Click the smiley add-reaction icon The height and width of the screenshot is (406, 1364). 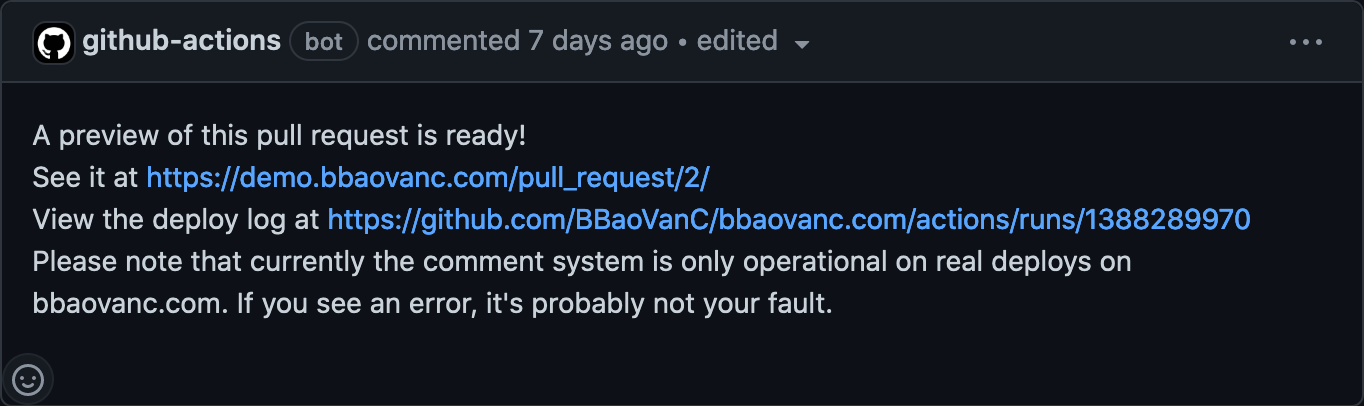(x=27, y=379)
